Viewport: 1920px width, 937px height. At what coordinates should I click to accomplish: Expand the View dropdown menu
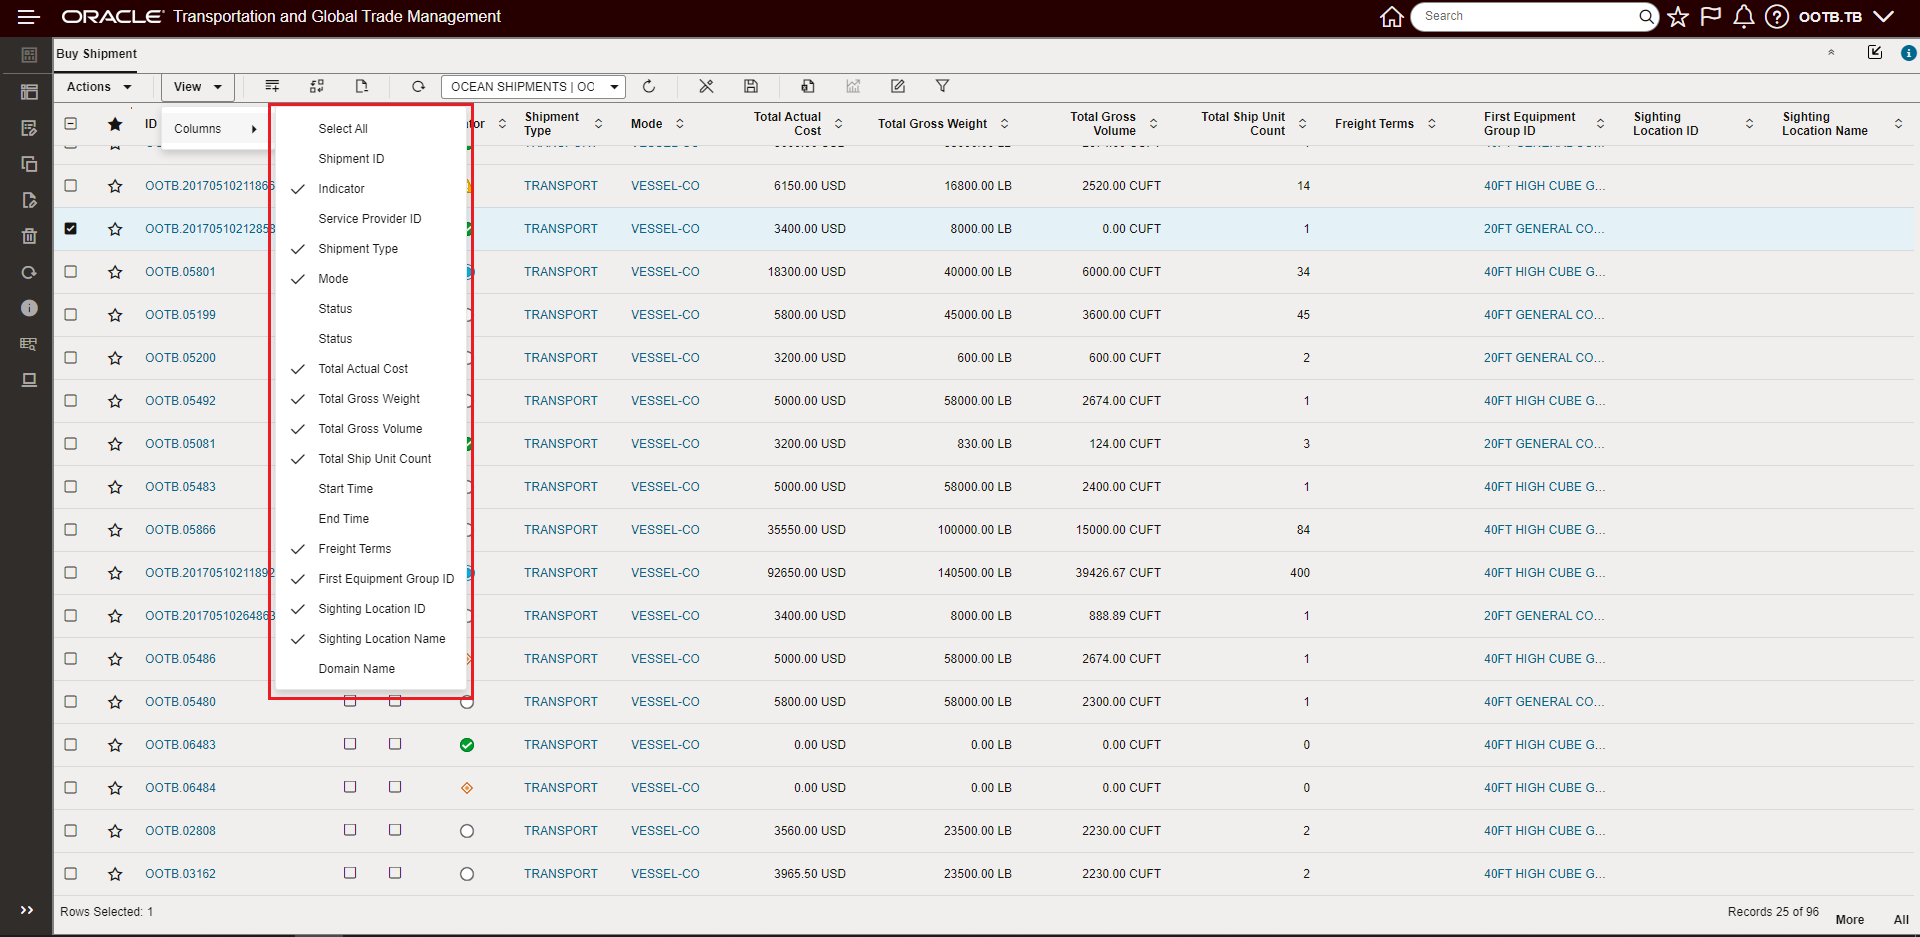(x=196, y=87)
